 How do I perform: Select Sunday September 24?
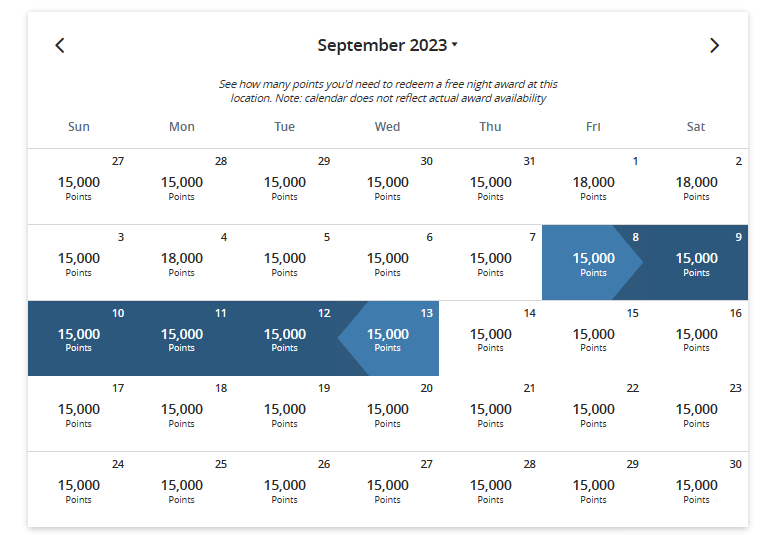79,490
